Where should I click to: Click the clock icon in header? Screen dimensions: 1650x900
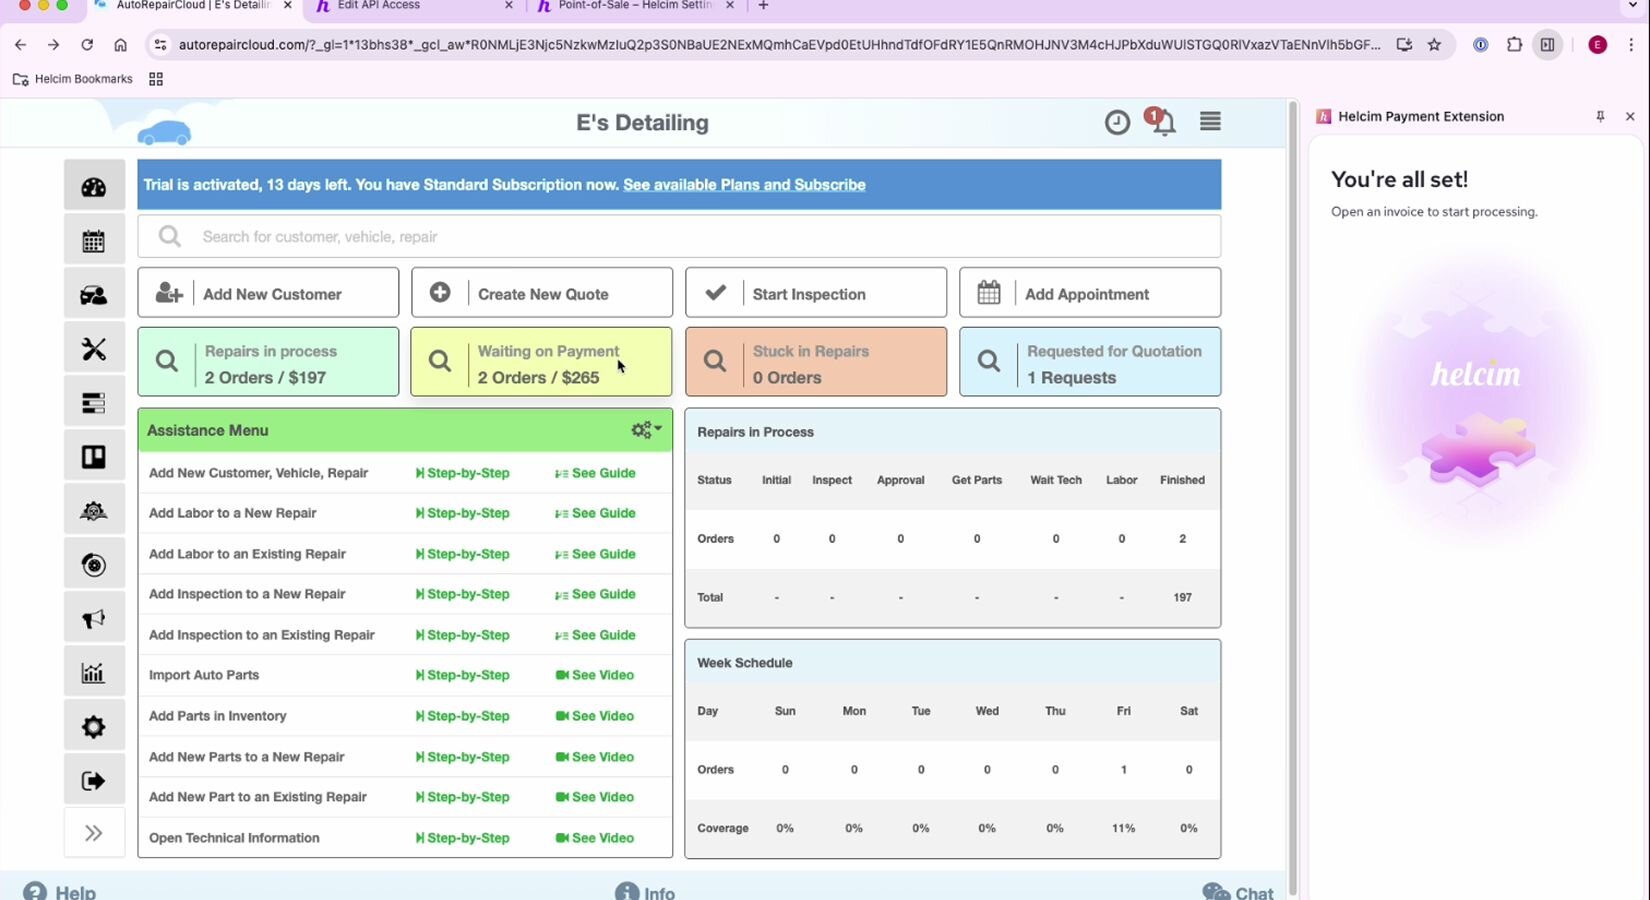[x=1117, y=122]
